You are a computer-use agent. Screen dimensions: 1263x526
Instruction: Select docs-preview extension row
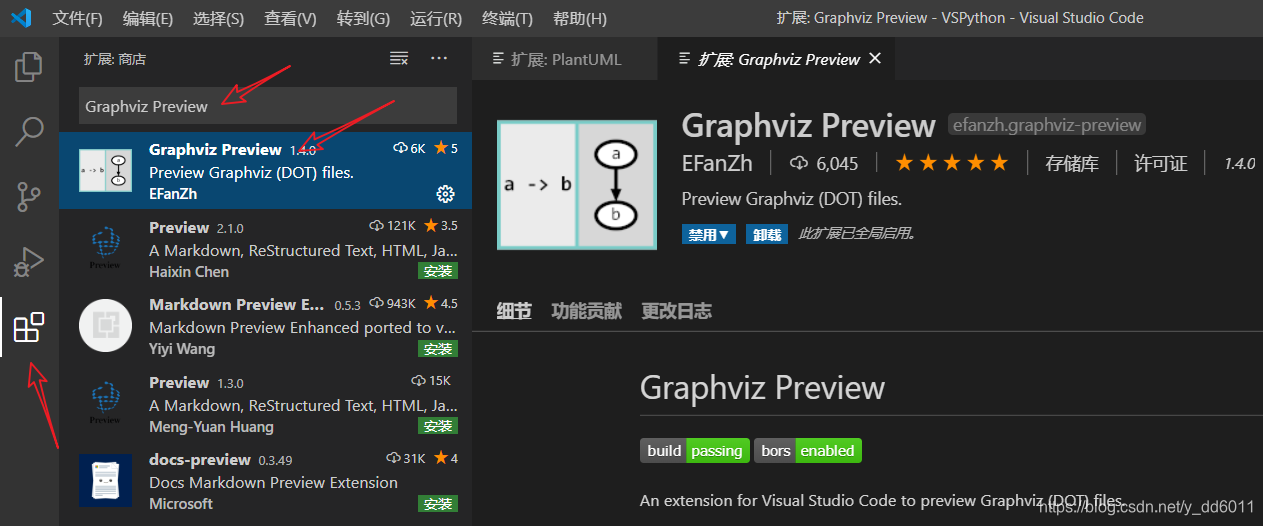point(265,481)
